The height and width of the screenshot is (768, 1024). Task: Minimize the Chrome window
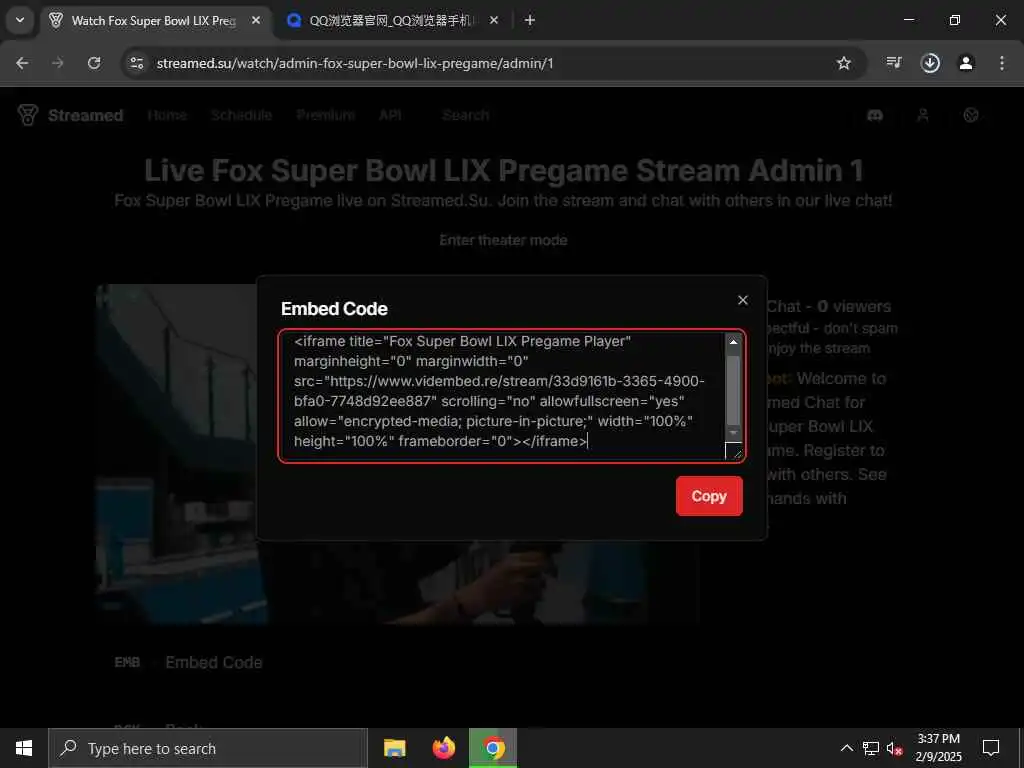point(908,20)
